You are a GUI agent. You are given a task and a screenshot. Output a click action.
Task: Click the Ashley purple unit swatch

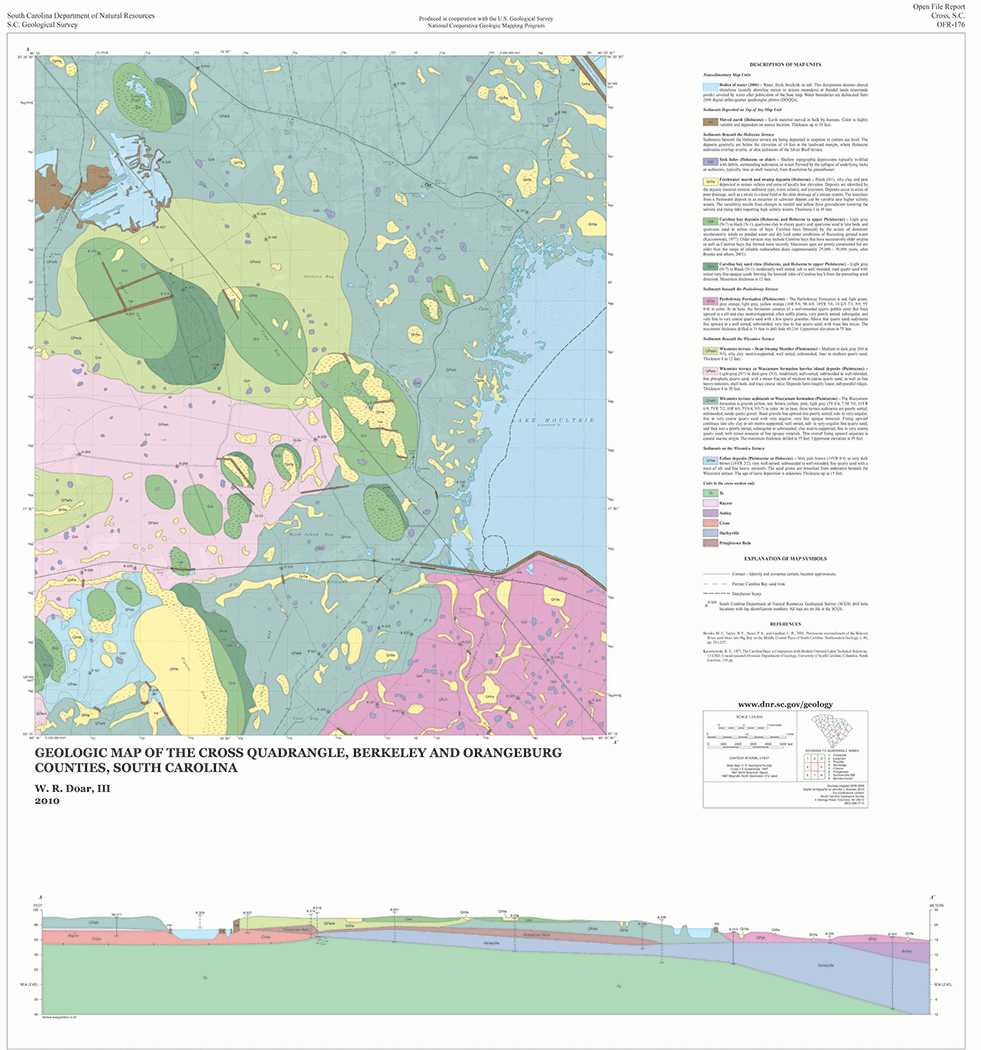tap(709, 512)
